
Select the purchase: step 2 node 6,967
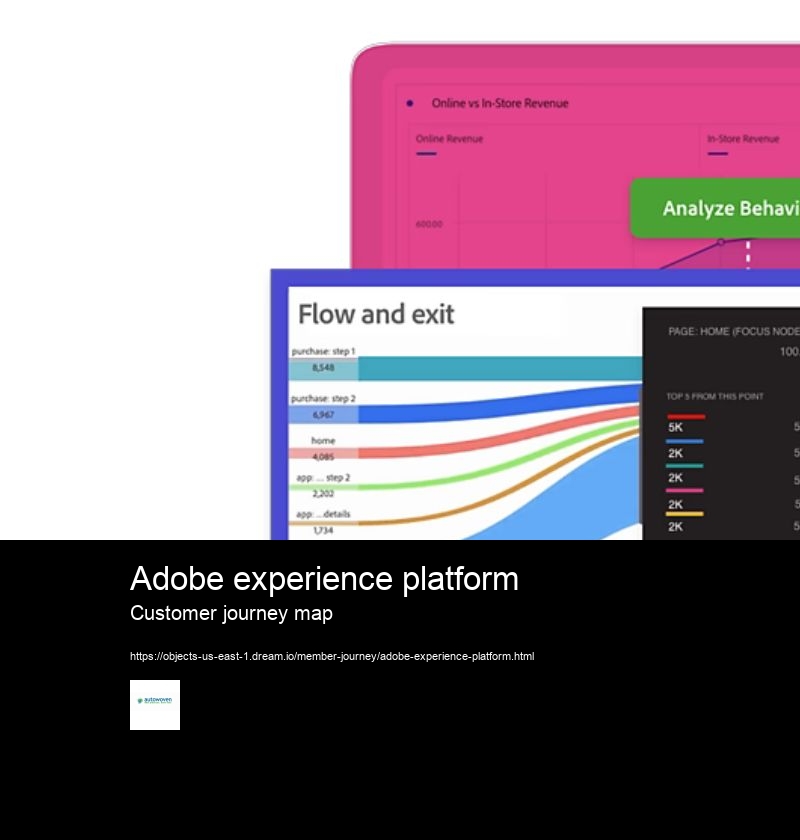tap(324, 415)
